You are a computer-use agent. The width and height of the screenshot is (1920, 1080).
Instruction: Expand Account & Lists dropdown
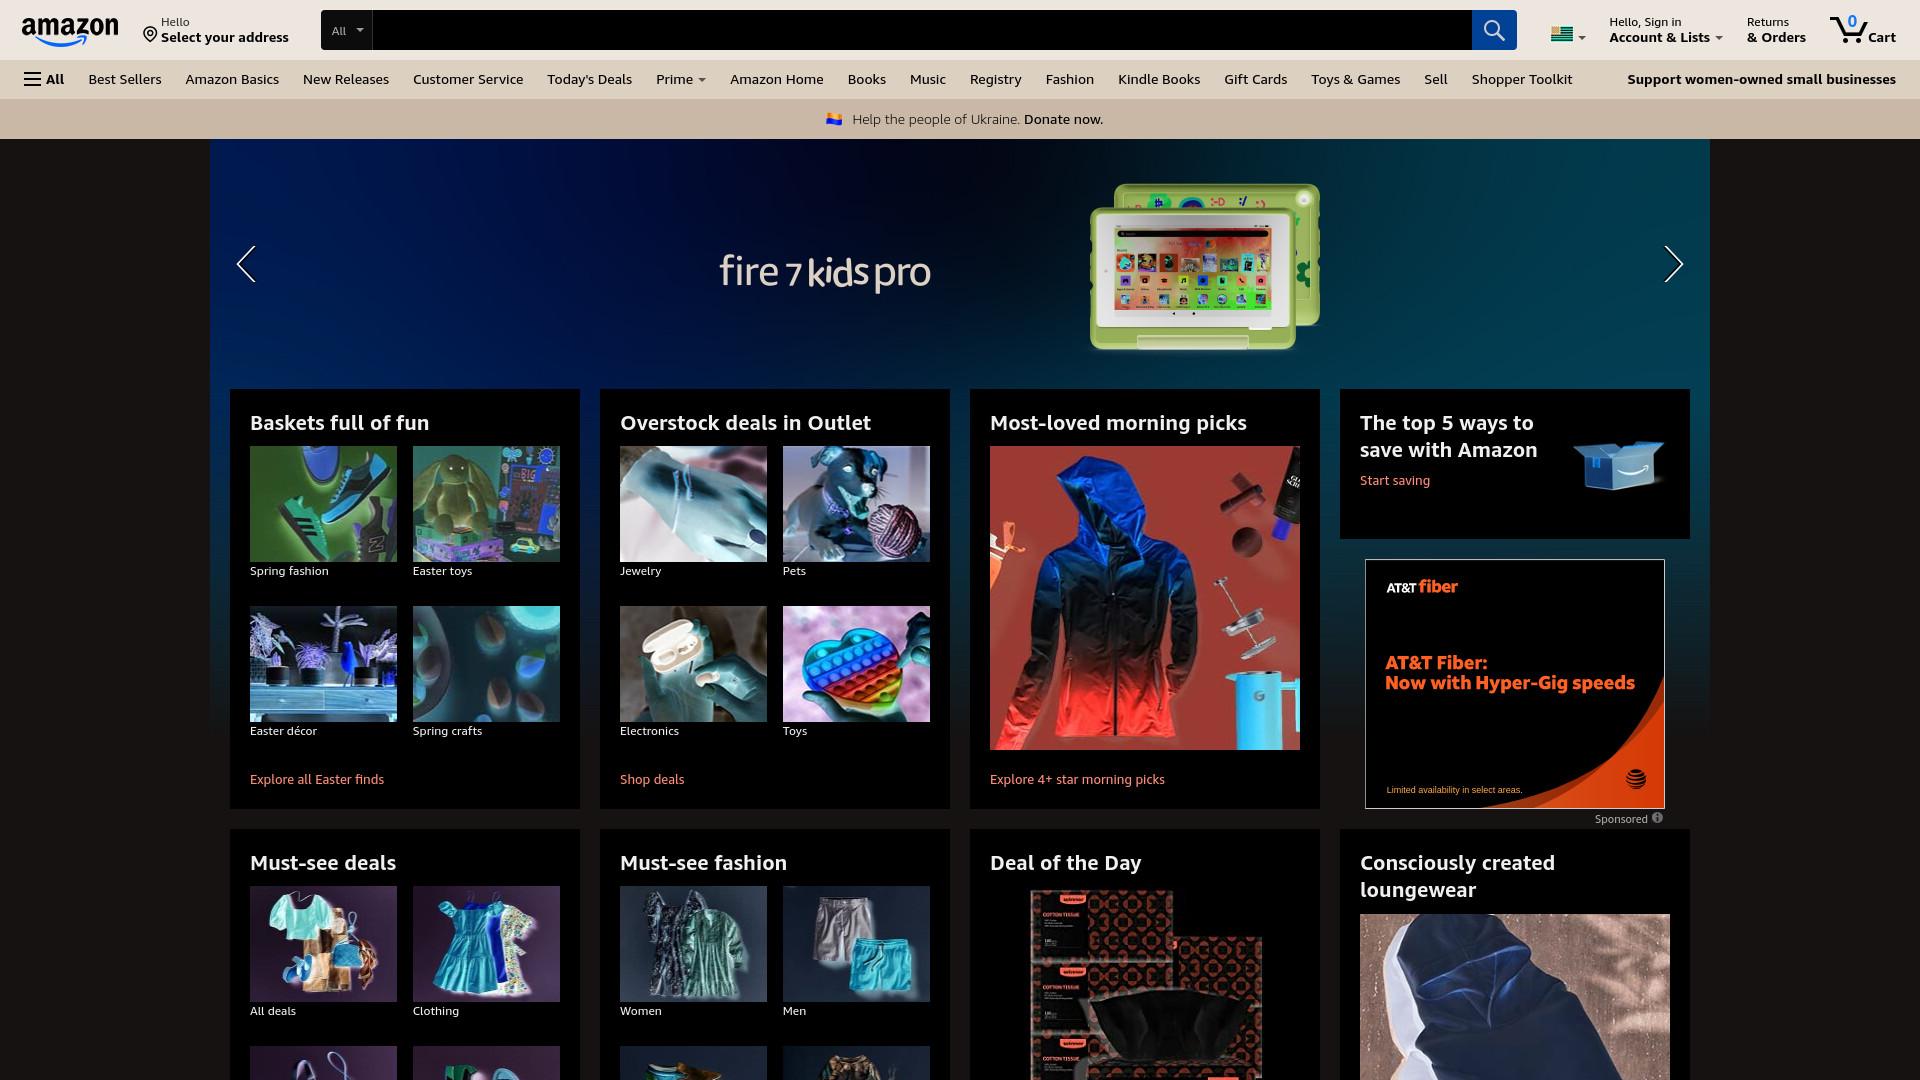click(x=1666, y=30)
